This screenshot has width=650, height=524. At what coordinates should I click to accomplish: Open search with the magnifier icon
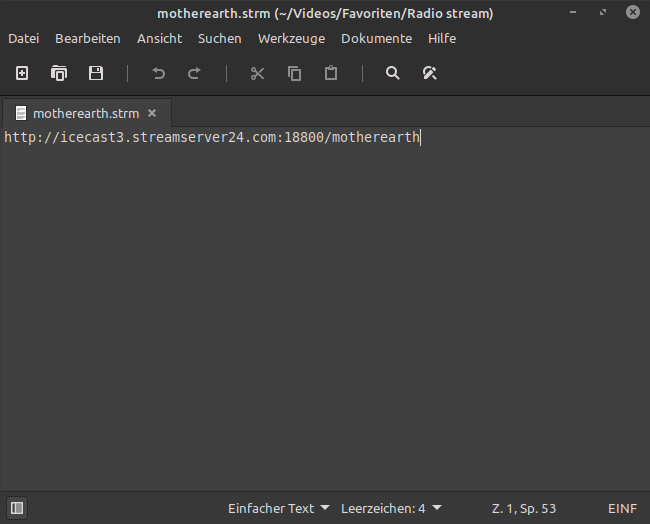point(393,73)
